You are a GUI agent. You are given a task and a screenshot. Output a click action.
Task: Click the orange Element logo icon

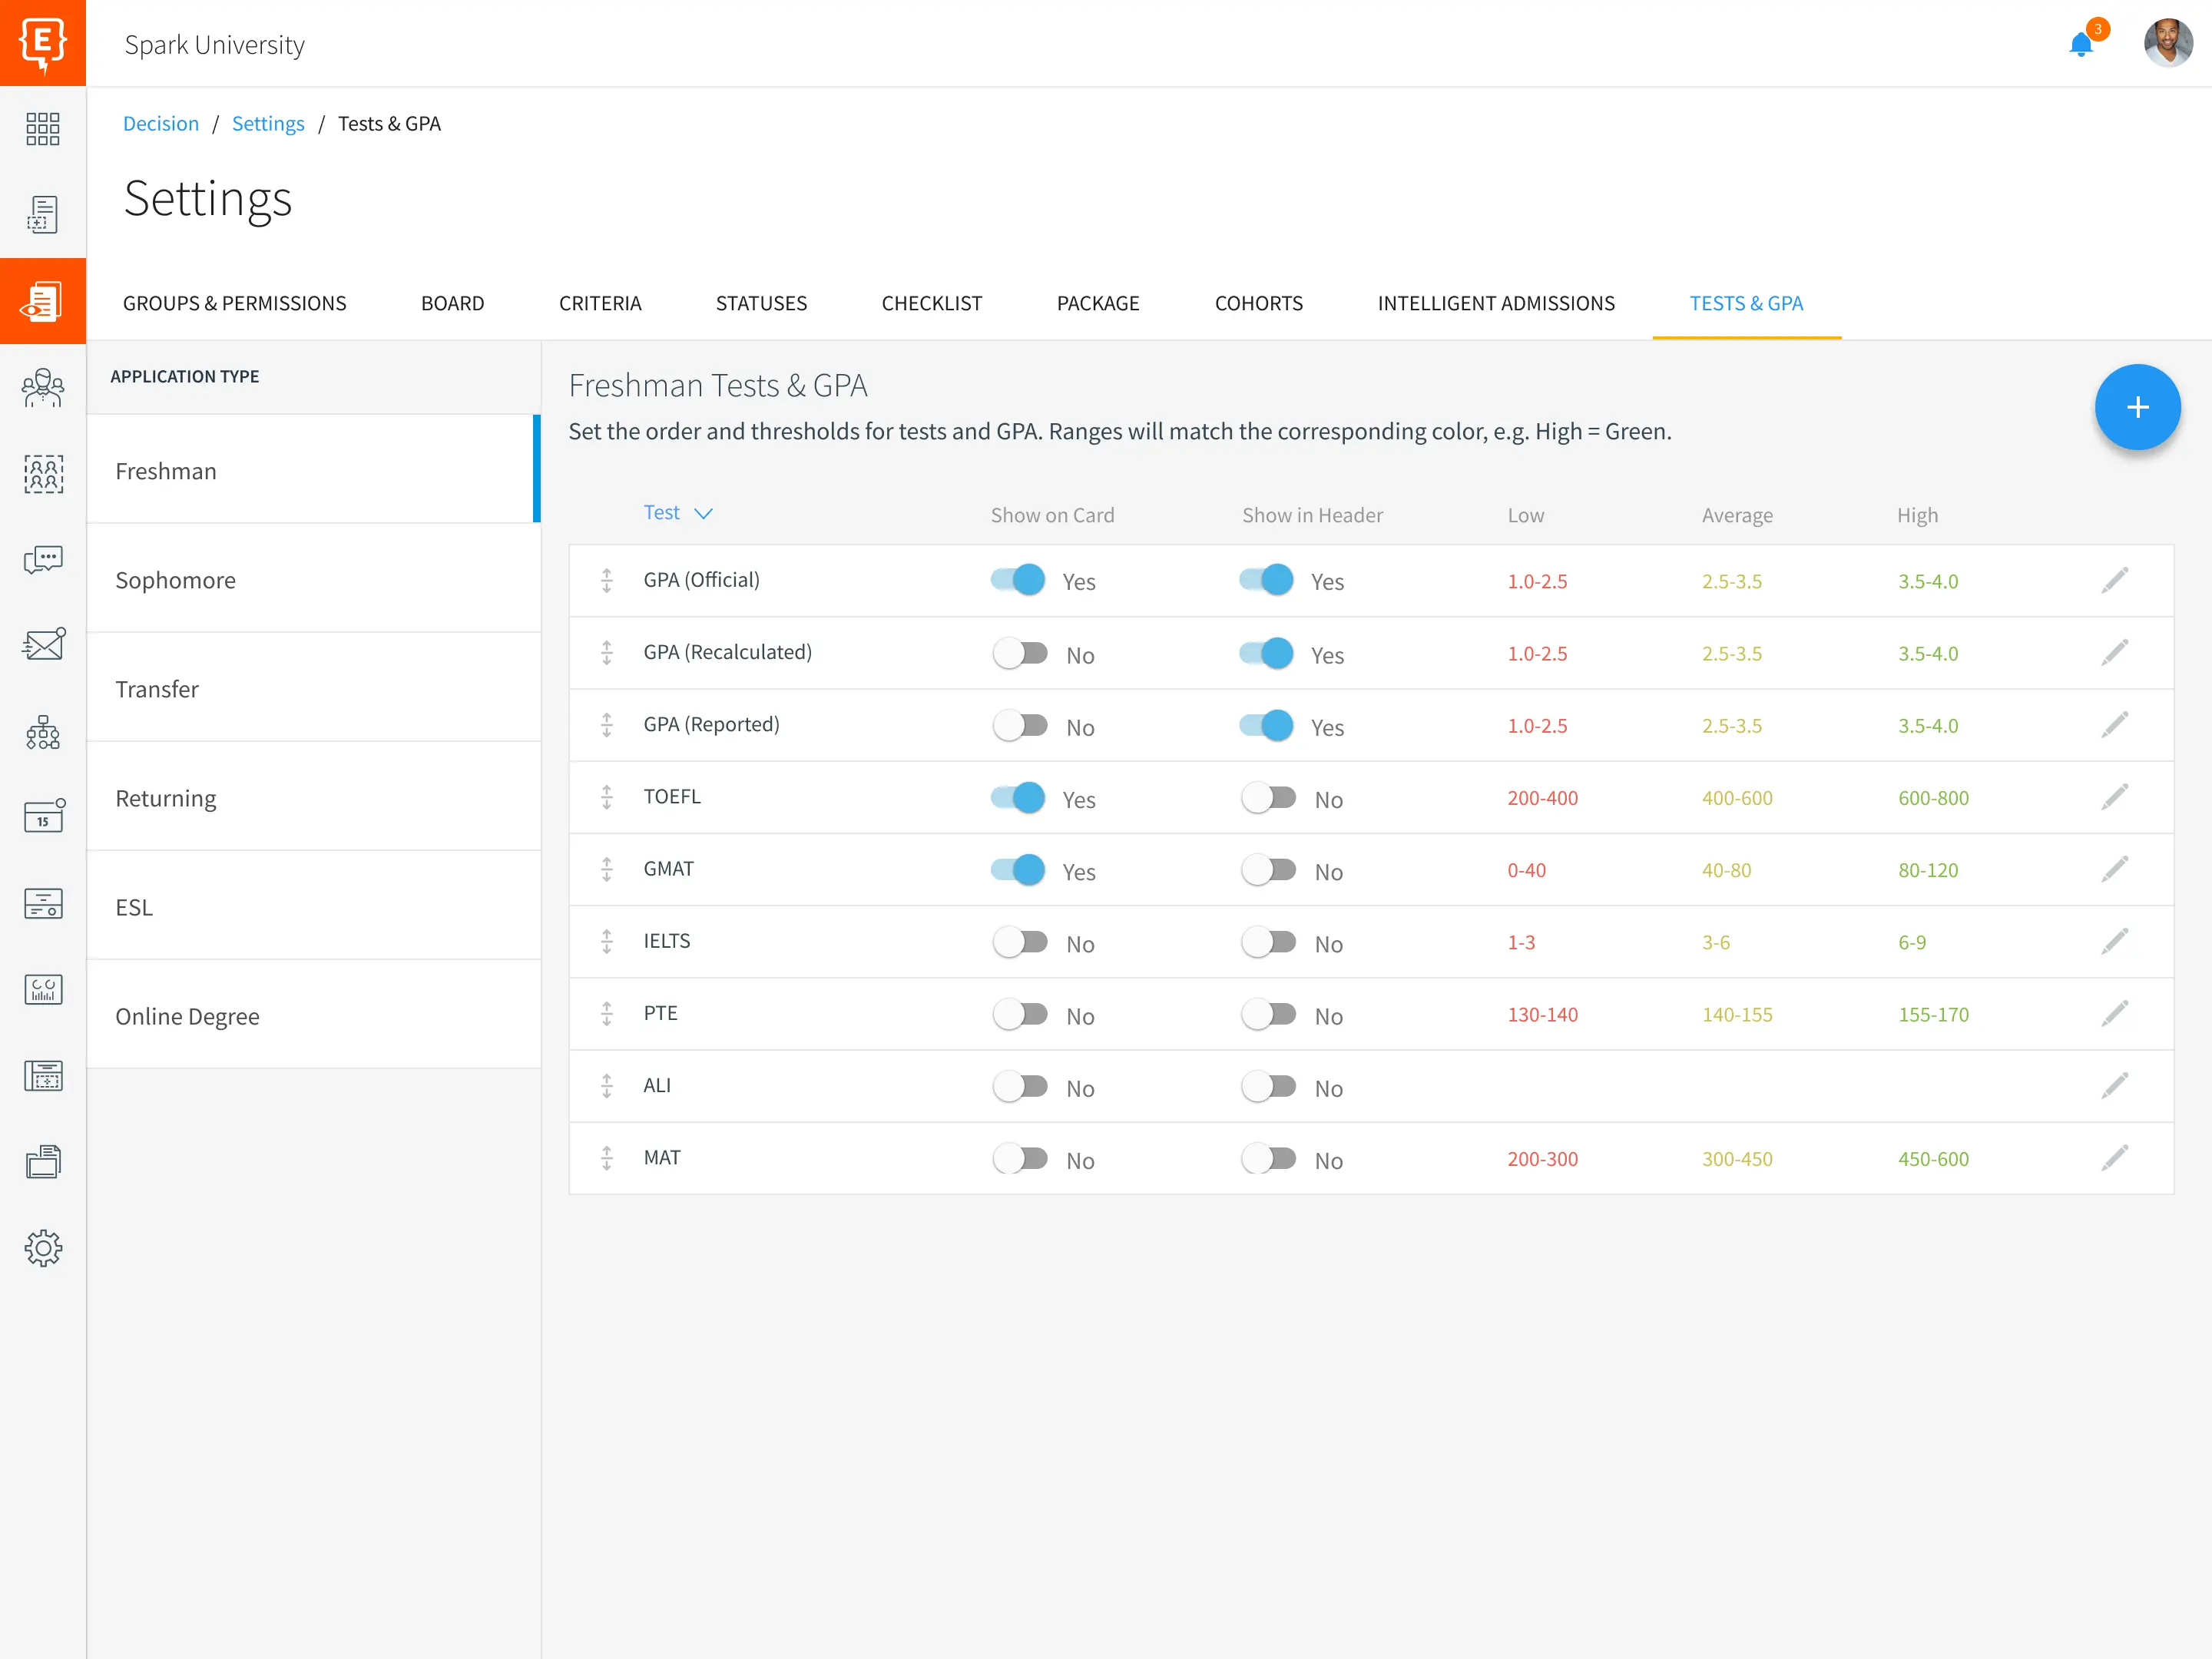click(43, 43)
